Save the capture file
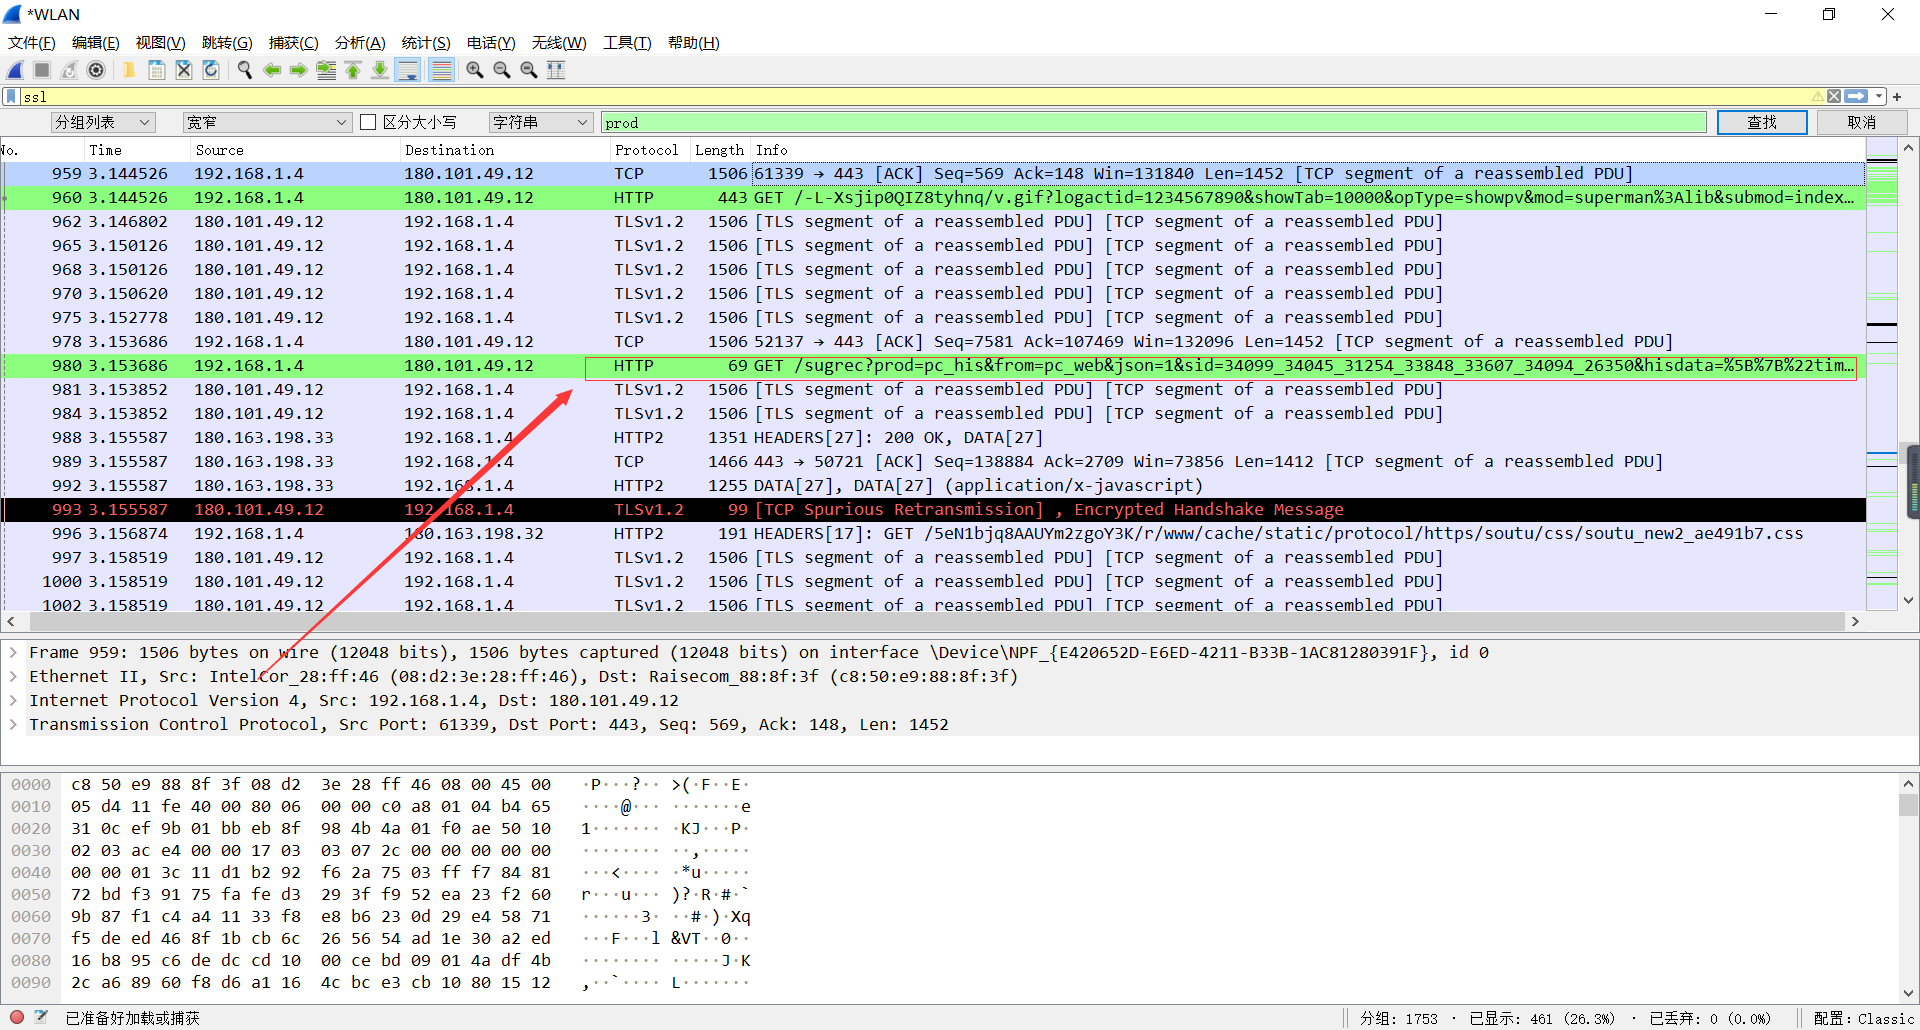This screenshot has height=1030, width=1920. pyautogui.click(x=157, y=70)
